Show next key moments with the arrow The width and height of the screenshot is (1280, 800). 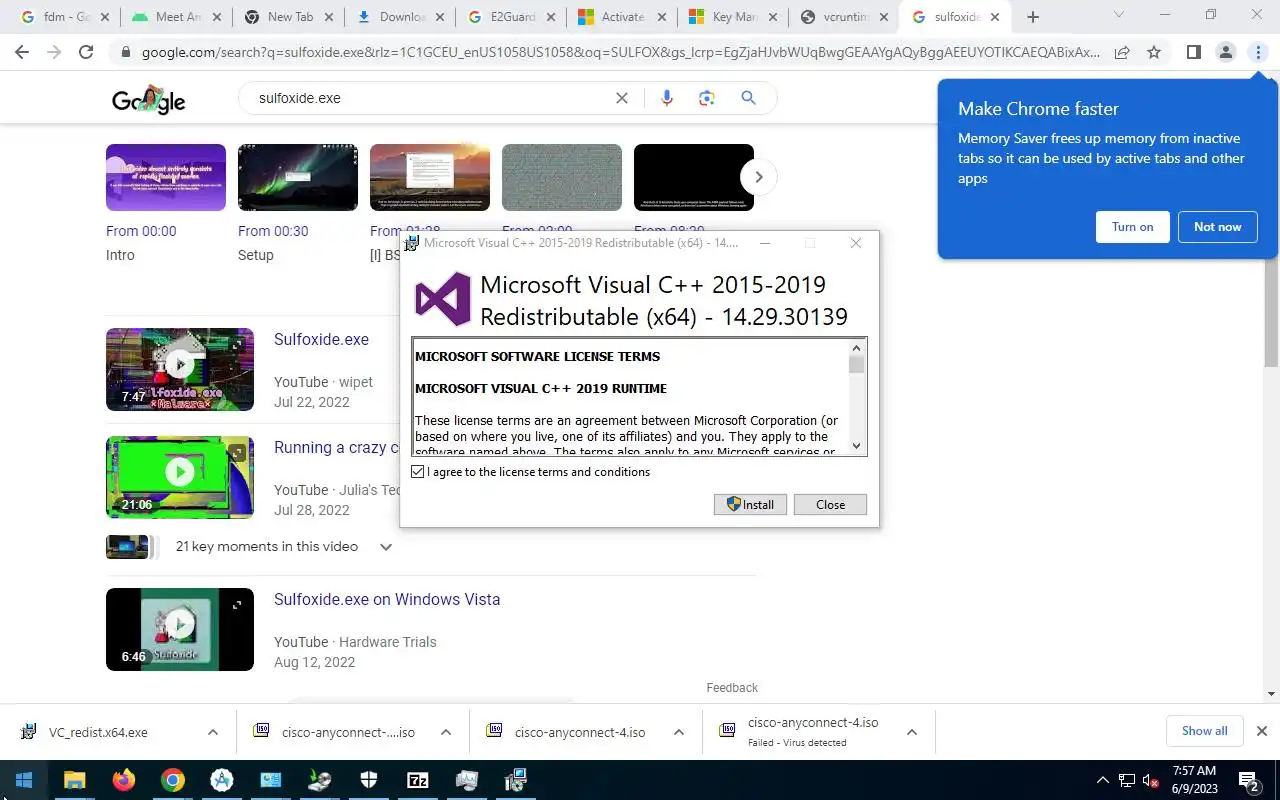[x=758, y=177]
